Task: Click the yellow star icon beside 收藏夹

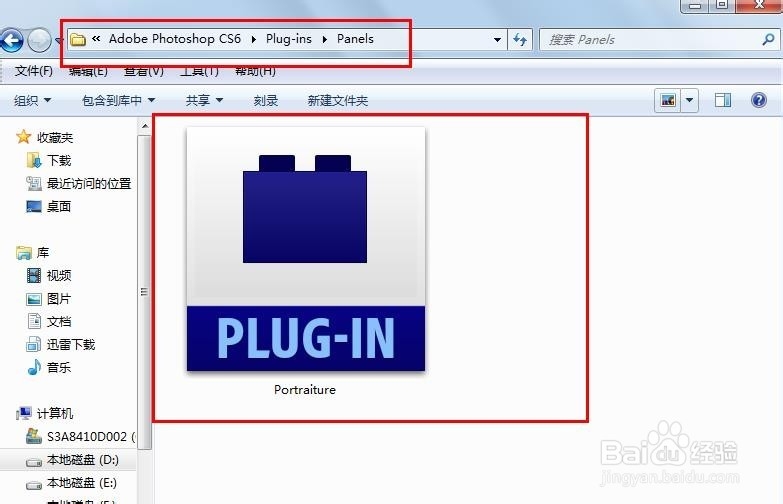Action: tap(23, 137)
